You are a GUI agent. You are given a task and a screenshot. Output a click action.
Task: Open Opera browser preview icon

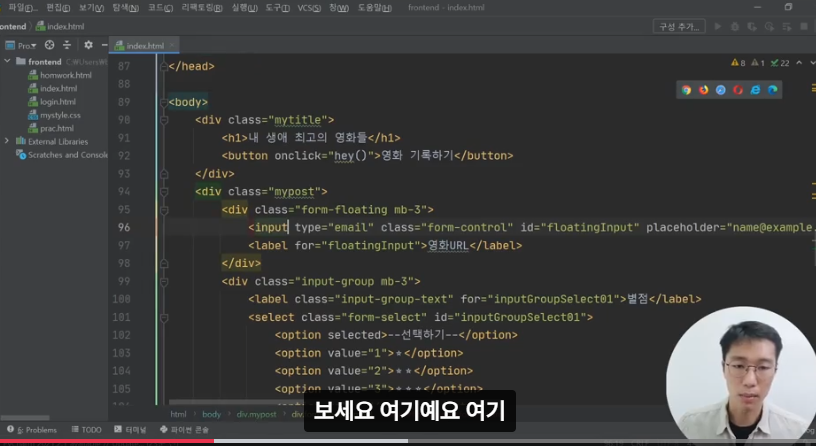(738, 90)
